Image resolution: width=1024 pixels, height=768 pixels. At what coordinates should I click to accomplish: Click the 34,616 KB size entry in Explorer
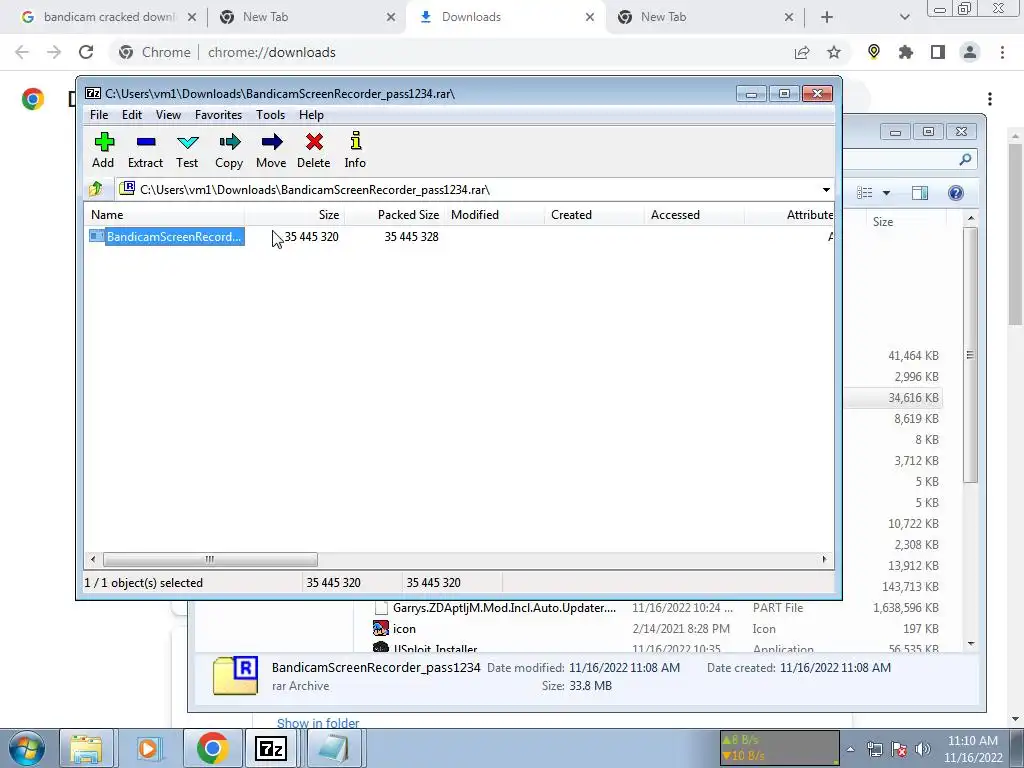913,398
